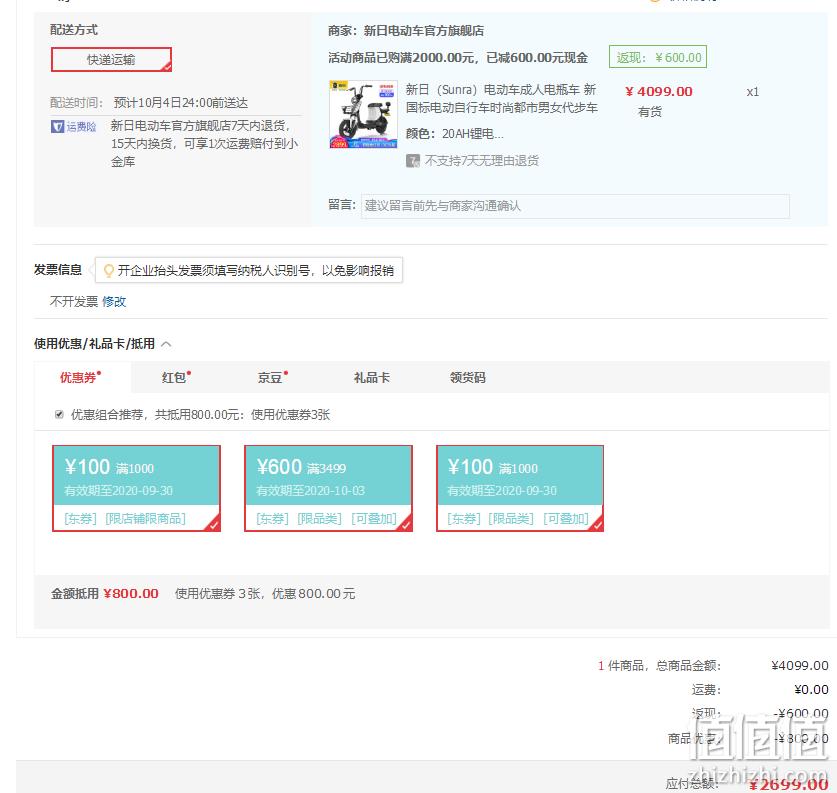
Task: Toggle the 优惠组合推荐 checkbox
Action: point(59,415)
